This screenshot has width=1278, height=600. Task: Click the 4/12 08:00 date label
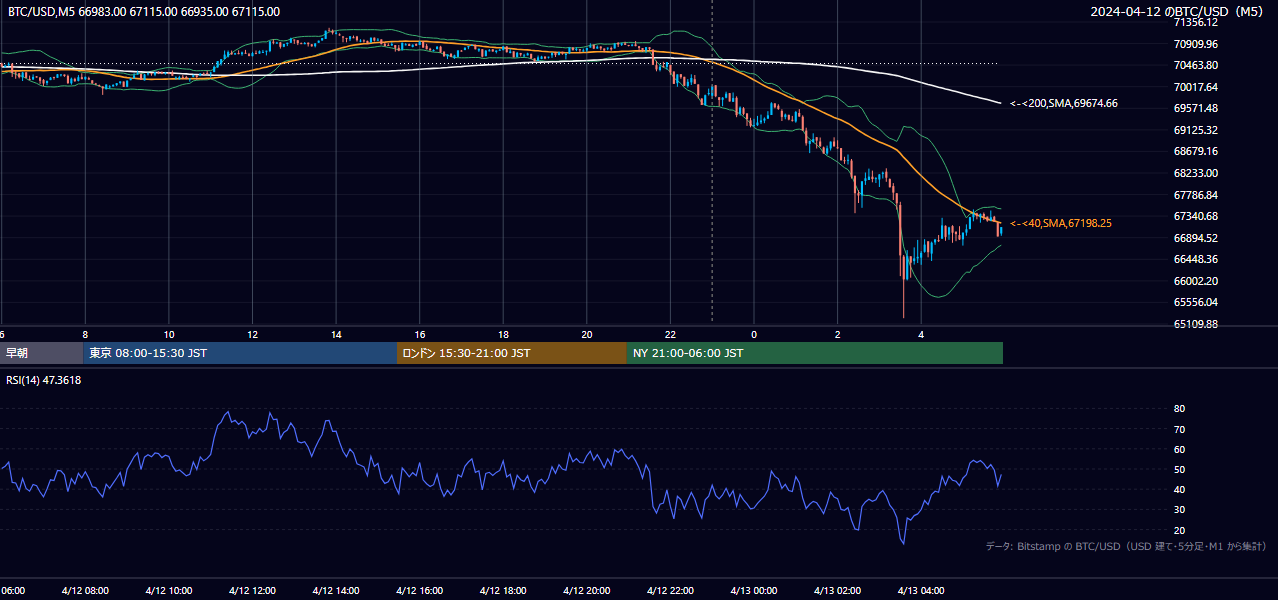[85, 590]
